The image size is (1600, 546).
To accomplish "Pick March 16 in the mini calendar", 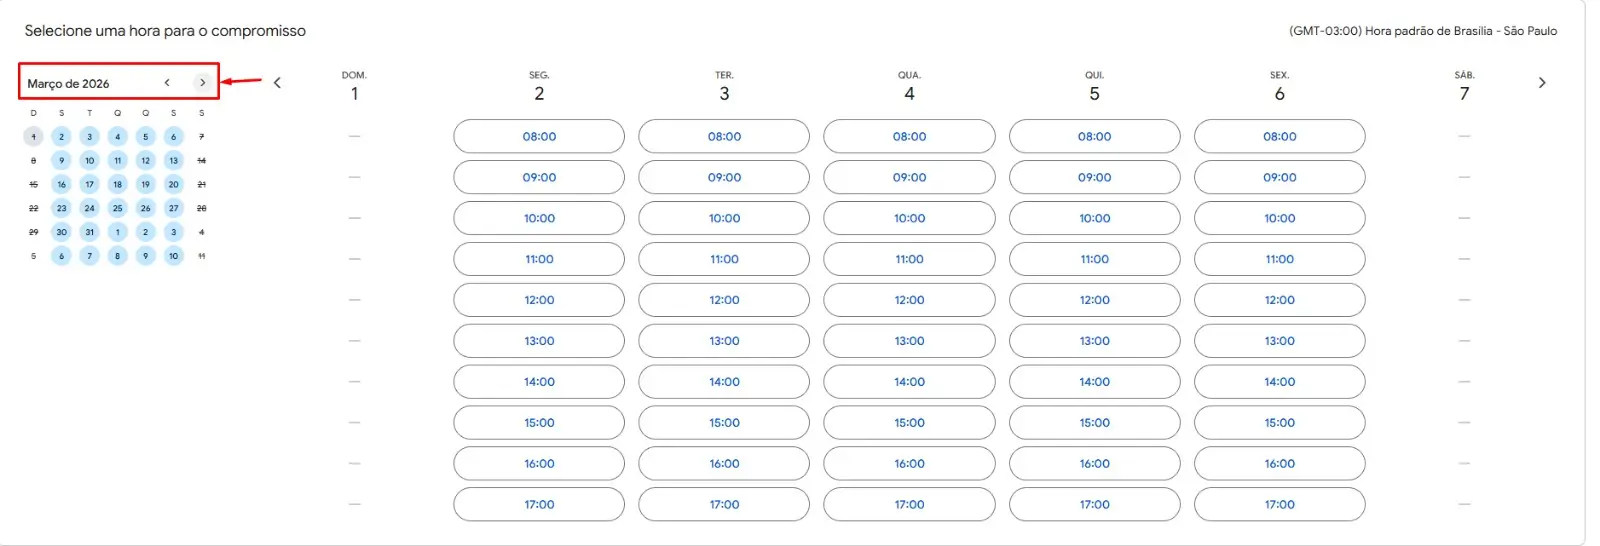I will (61, 185).
